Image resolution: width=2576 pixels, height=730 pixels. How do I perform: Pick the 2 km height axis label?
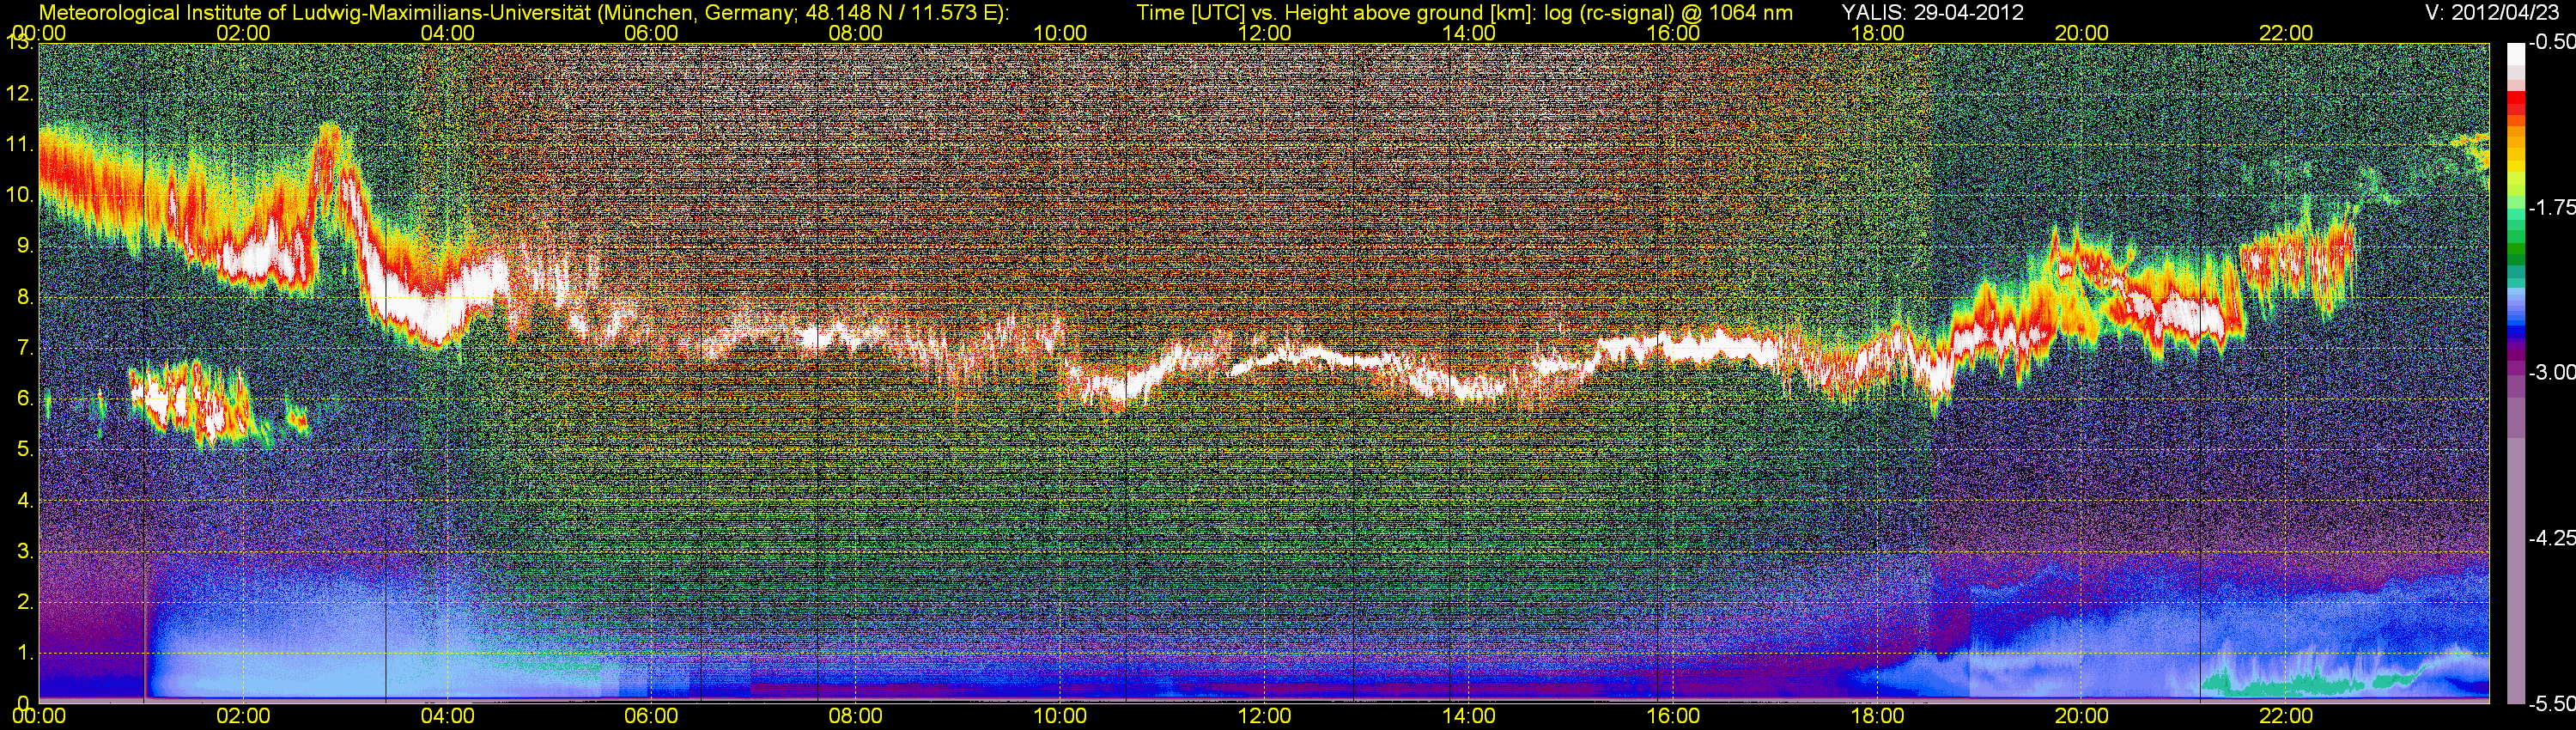click(x=24, y=602)
